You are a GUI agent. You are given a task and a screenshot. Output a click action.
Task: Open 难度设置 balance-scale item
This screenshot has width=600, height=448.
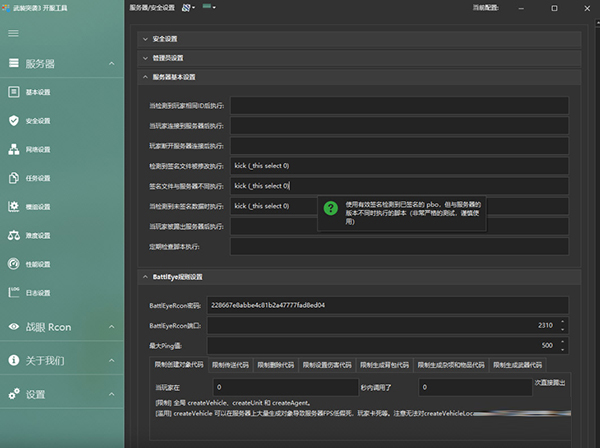[x=37, y=236]
